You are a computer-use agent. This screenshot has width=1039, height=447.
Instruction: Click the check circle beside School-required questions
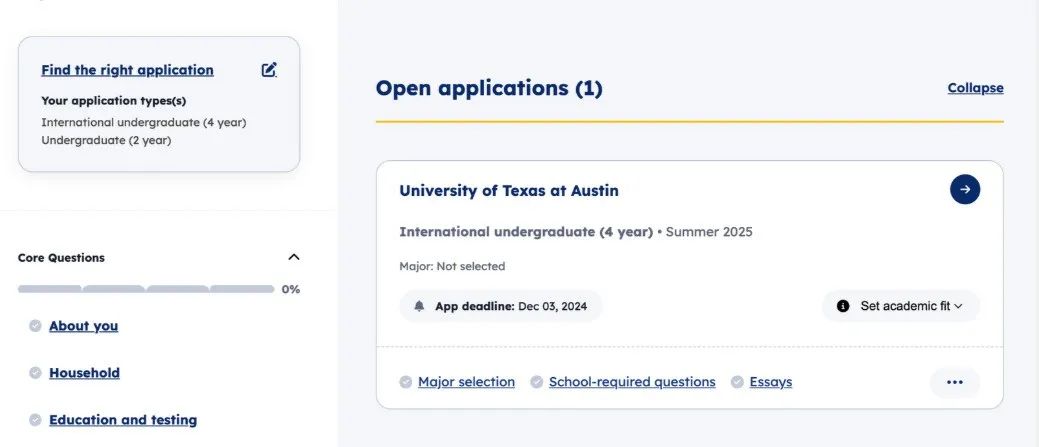tap(537, 382)
